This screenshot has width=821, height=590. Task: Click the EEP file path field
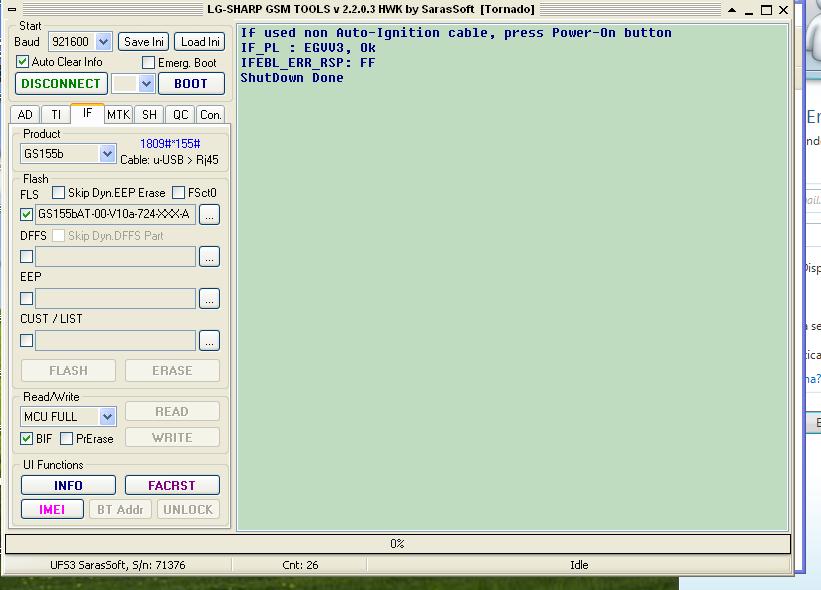pyautogui.click(x=116, y=298)
